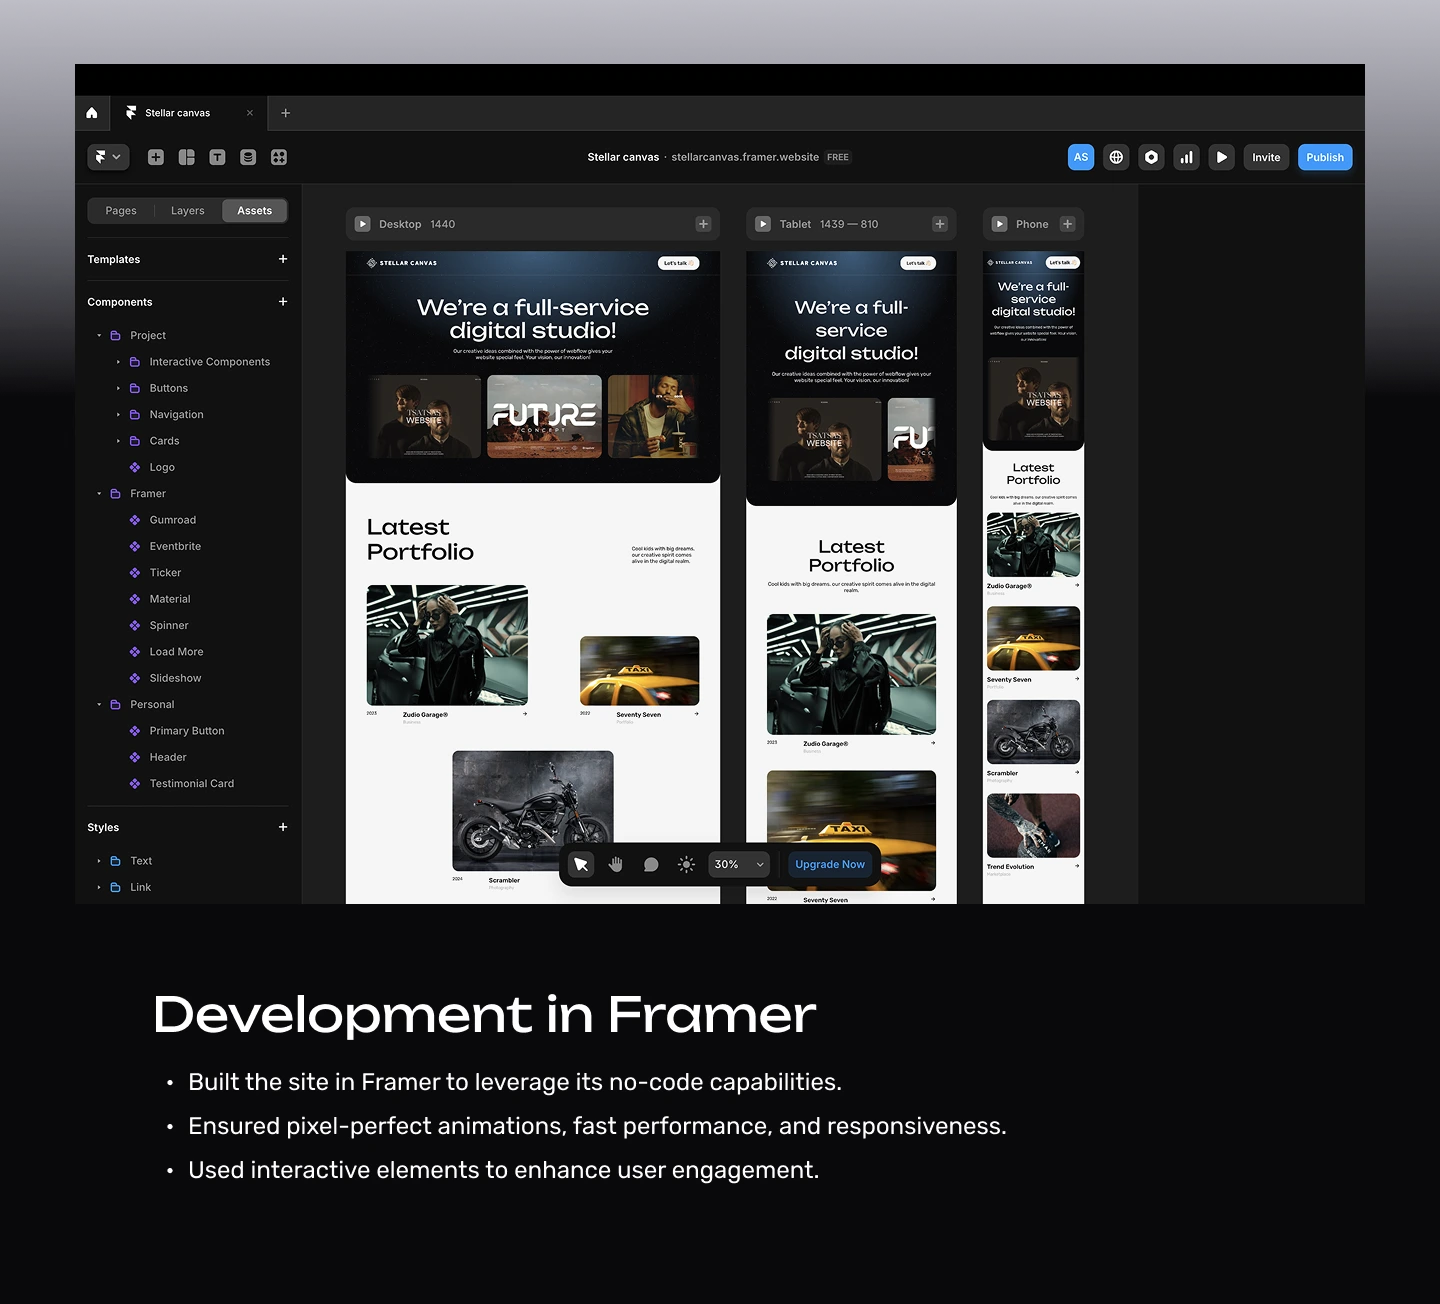Expand the Interactive Components folder
This screenshot has width=1440, height=1304.
118,362
